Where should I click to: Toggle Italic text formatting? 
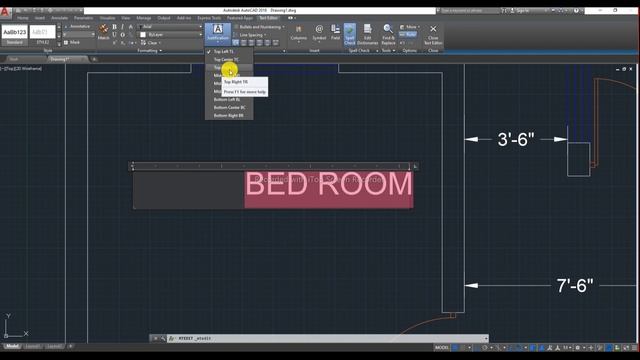(122, 27)
